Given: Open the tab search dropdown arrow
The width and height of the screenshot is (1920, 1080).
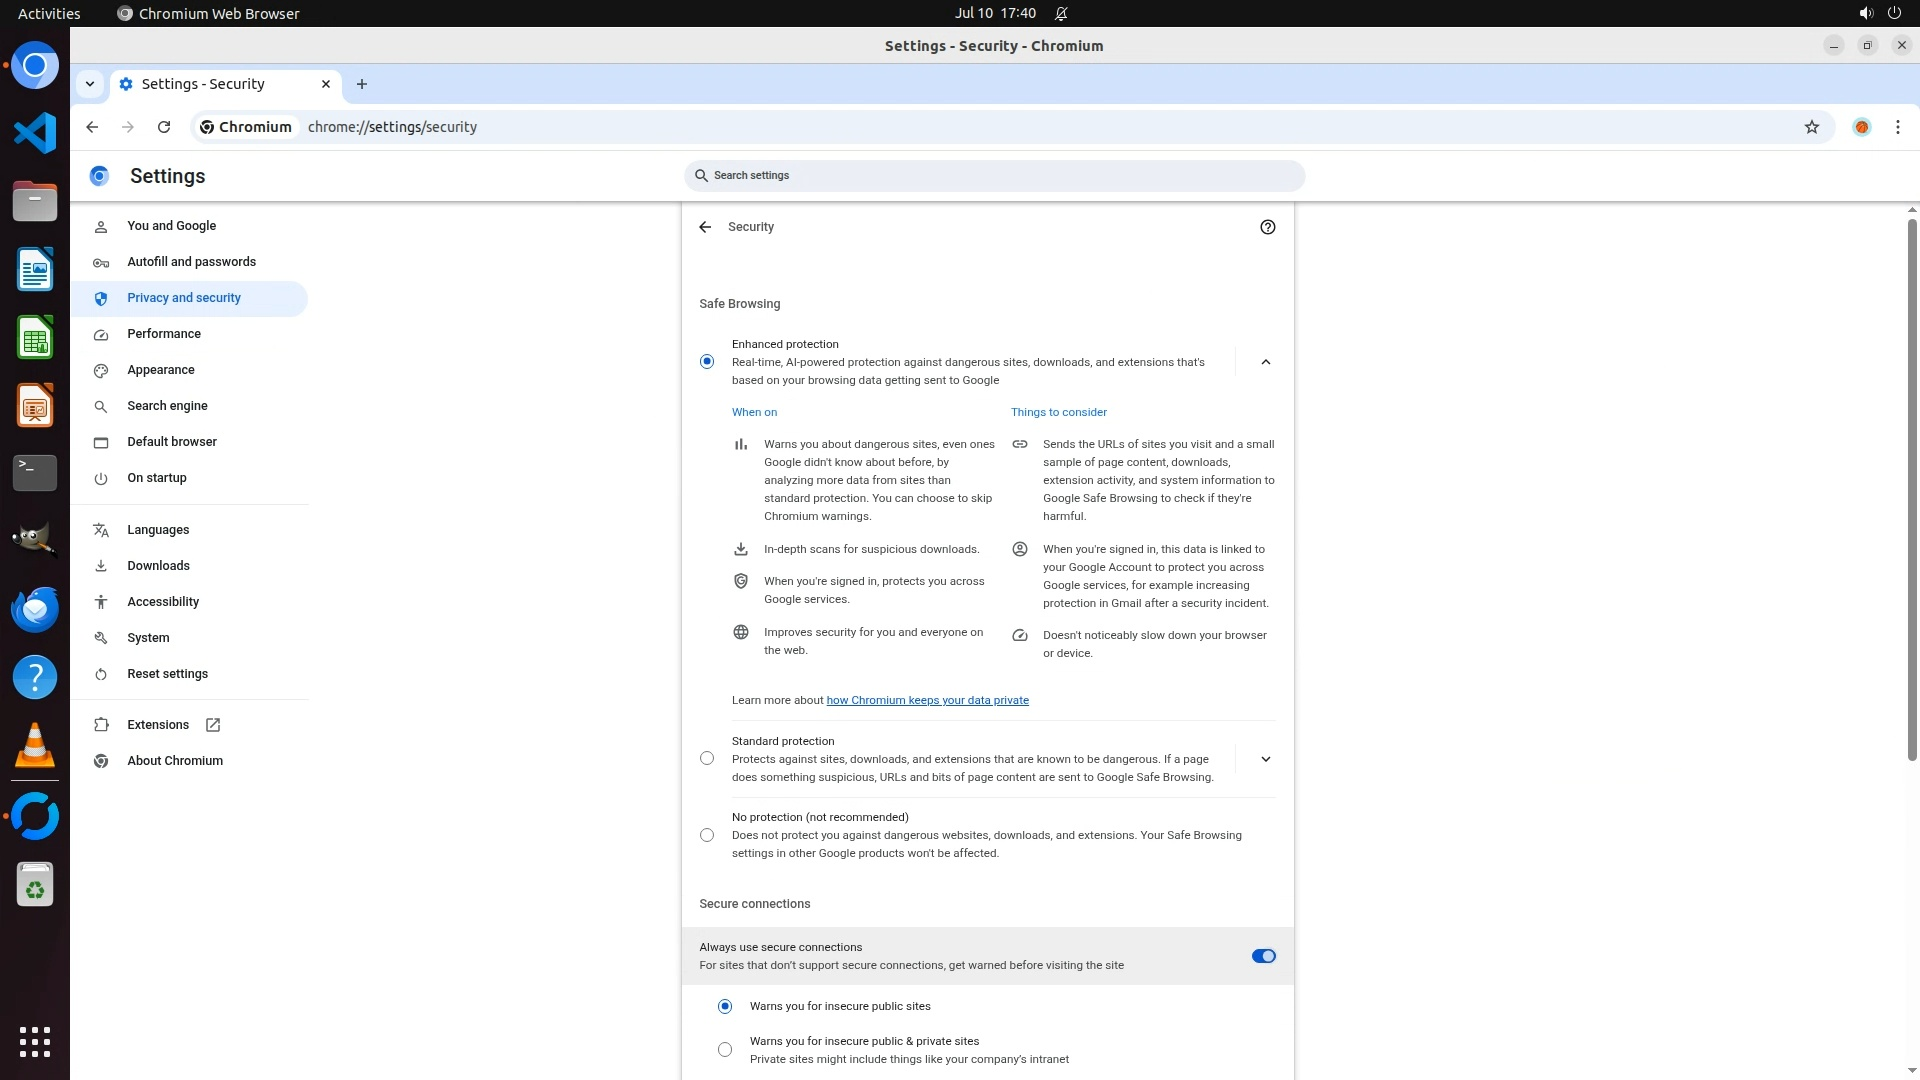Looking at the screenshot, I should 90,84.
